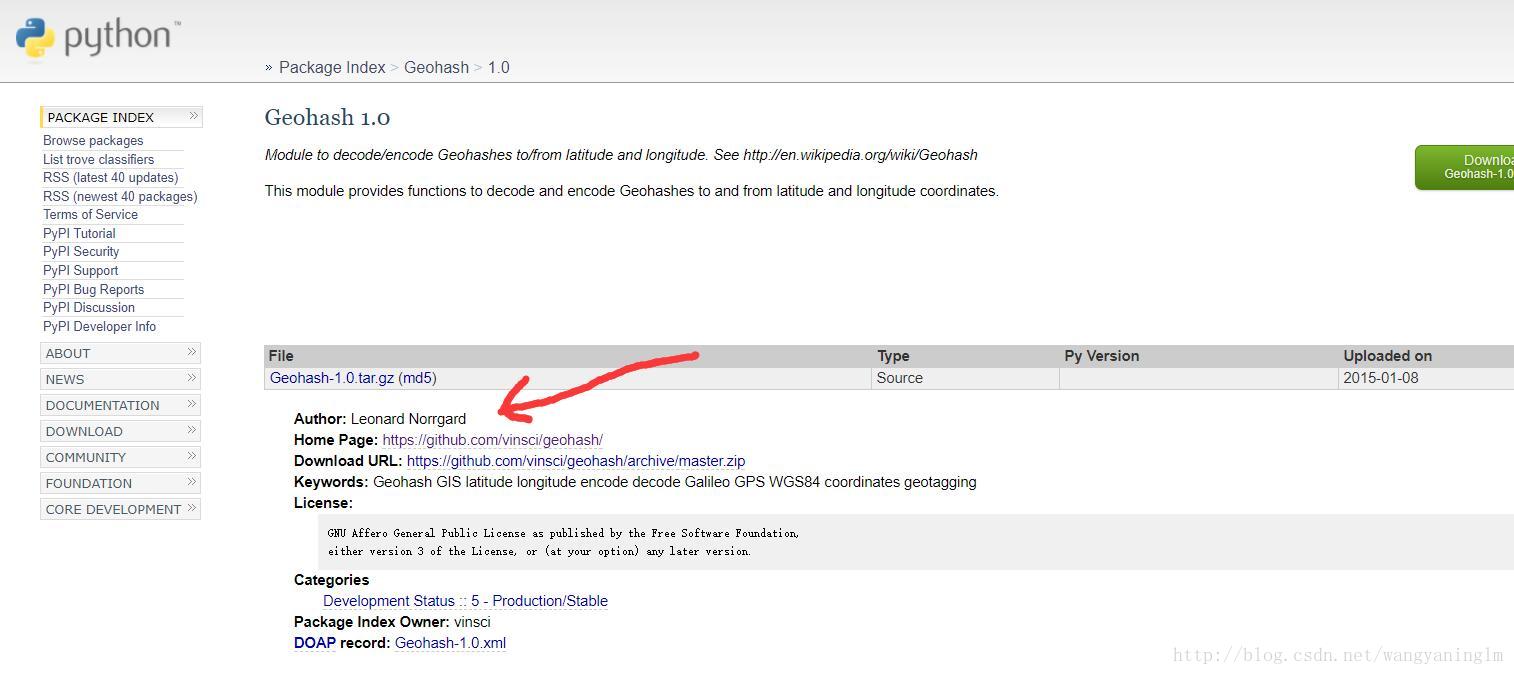1514x675 pixels.
Task: Go to PyPI Discussion
Action: (89, 307)
